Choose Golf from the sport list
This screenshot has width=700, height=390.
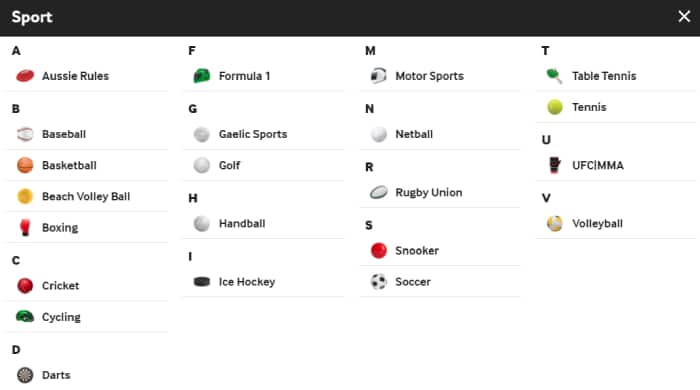263,165
